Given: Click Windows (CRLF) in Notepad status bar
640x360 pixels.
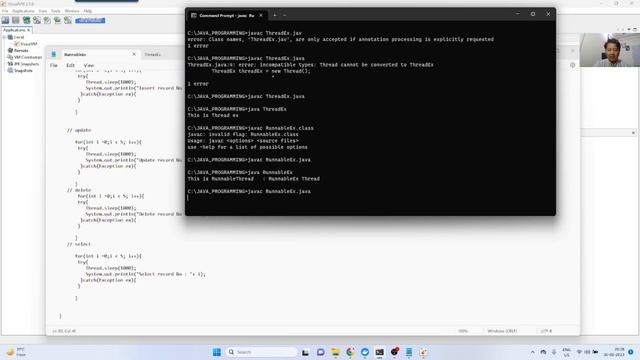Looking at the screenshot, I should (x=502, y=331).
